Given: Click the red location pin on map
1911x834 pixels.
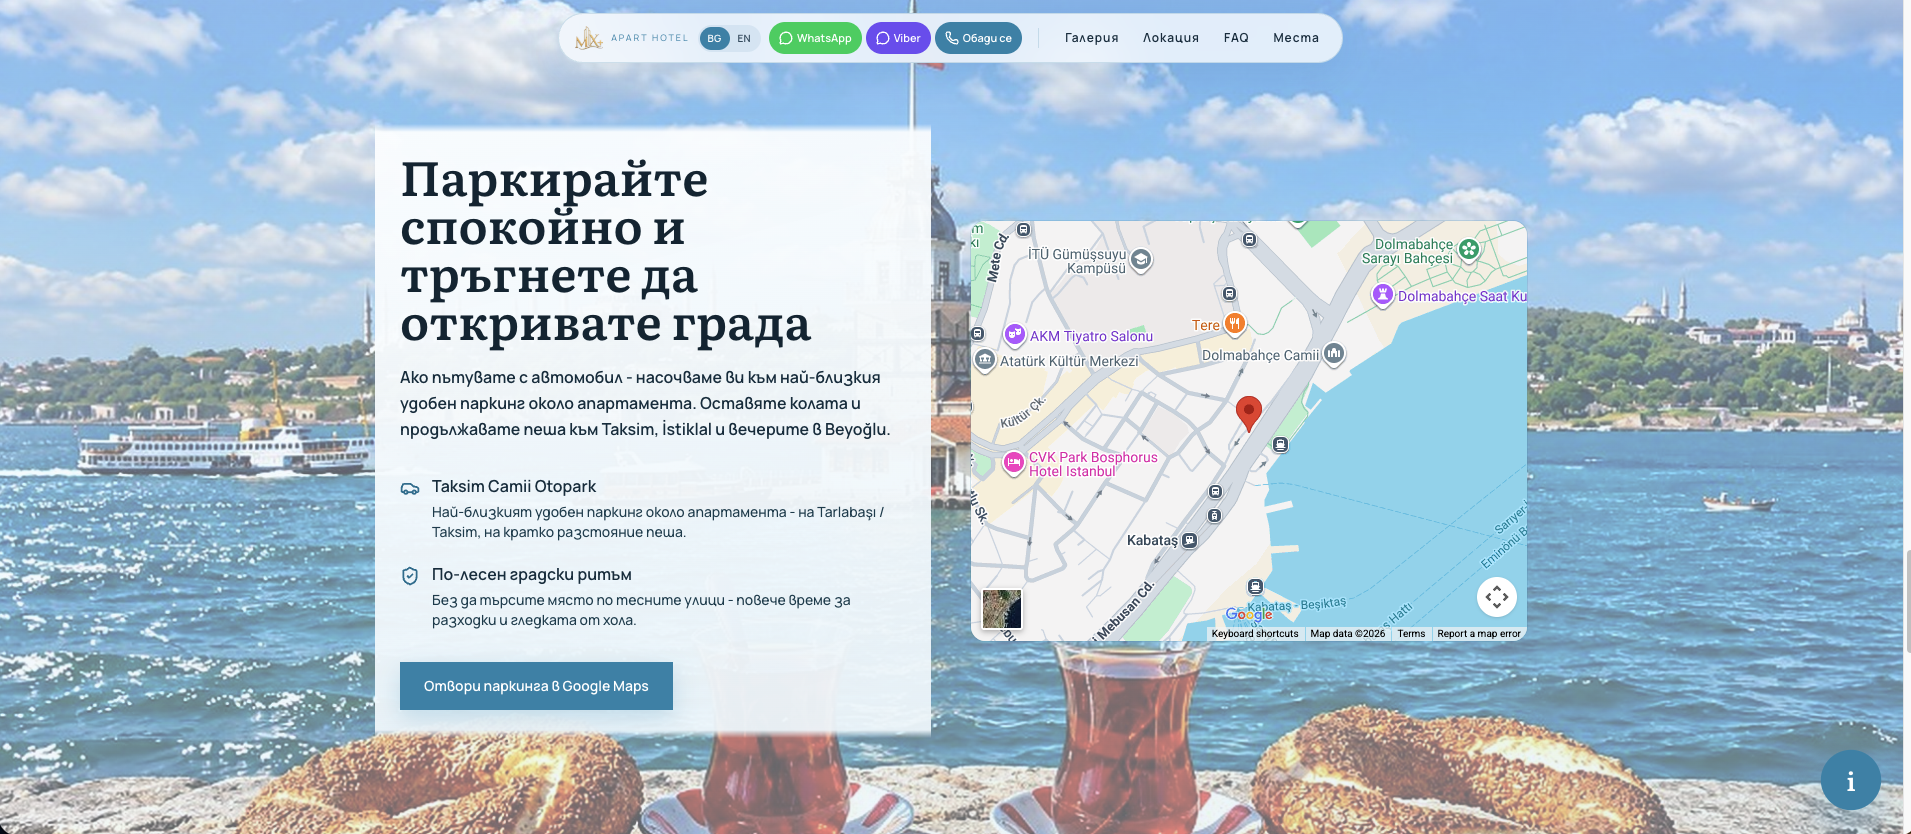Looking at the screenshot, I should pos(1249,413).
